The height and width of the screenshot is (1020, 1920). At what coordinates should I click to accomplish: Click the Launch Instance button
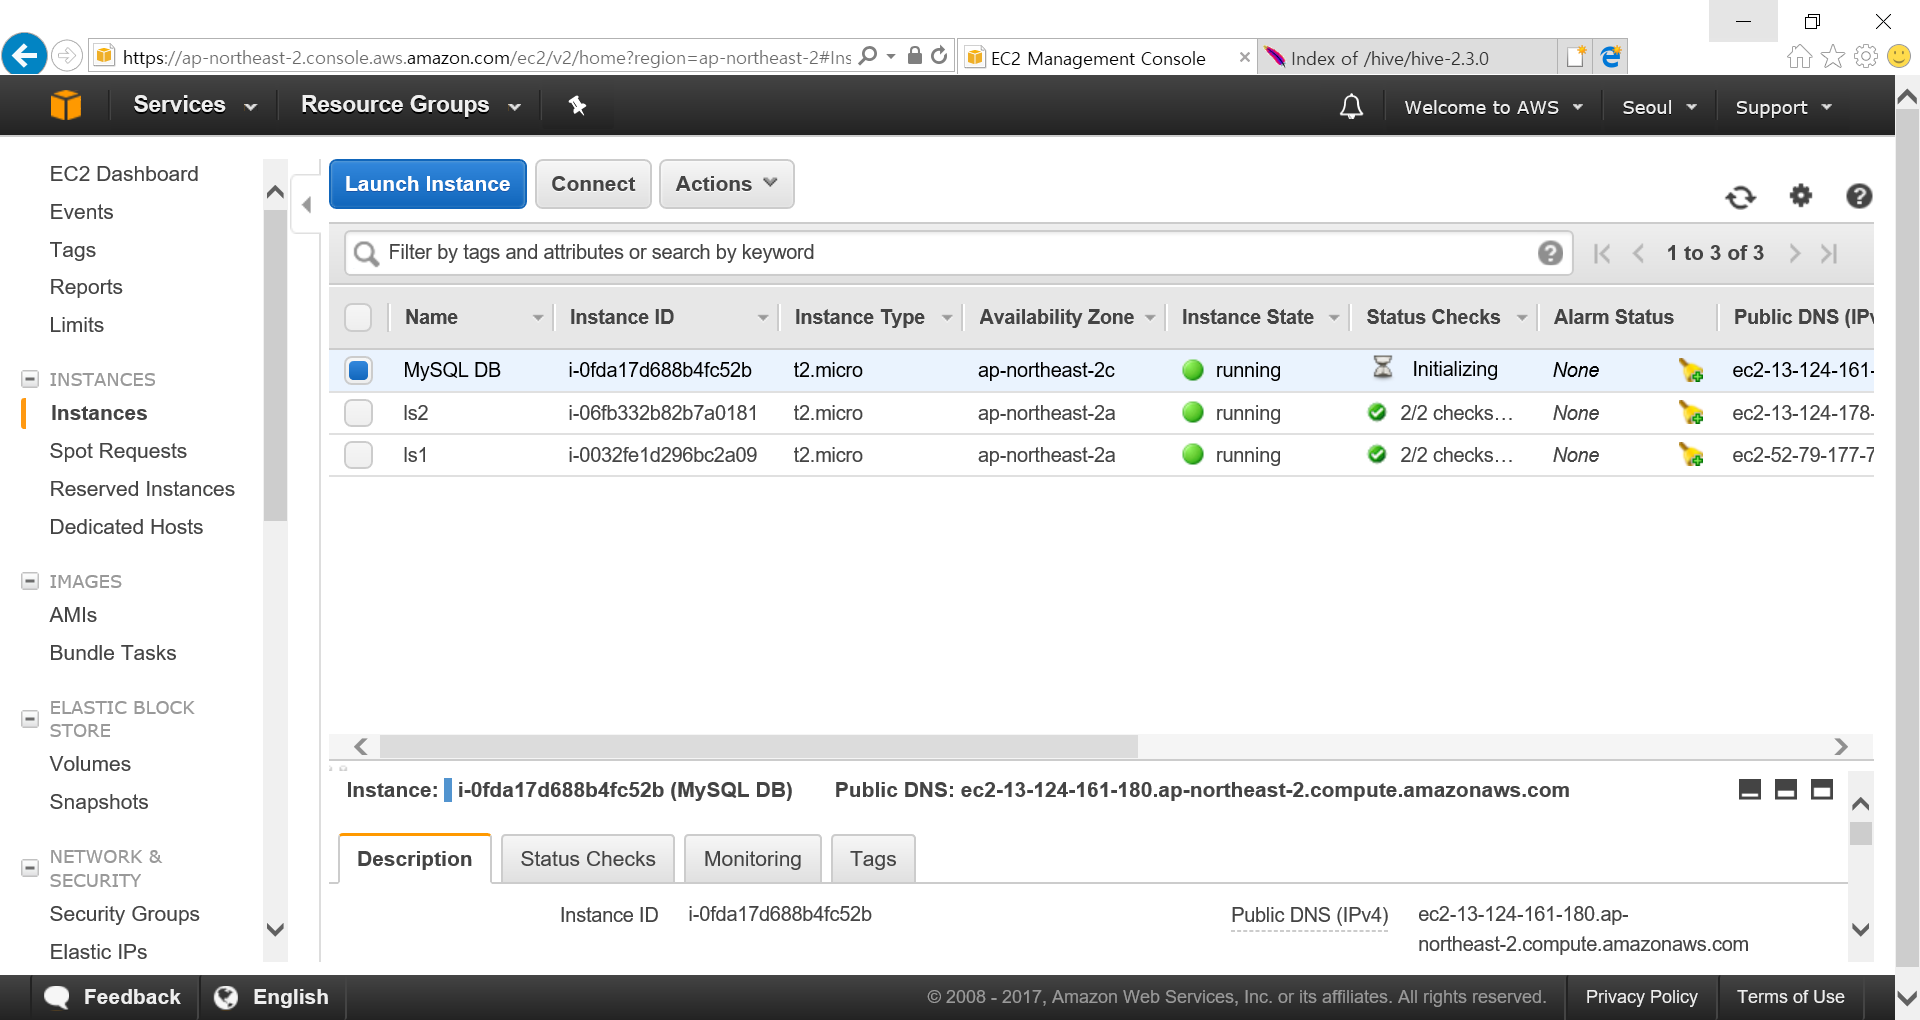[427, 184]
